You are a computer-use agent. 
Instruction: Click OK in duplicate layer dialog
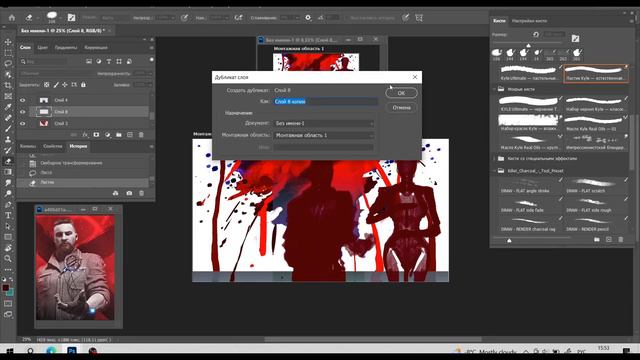point(401,93)
